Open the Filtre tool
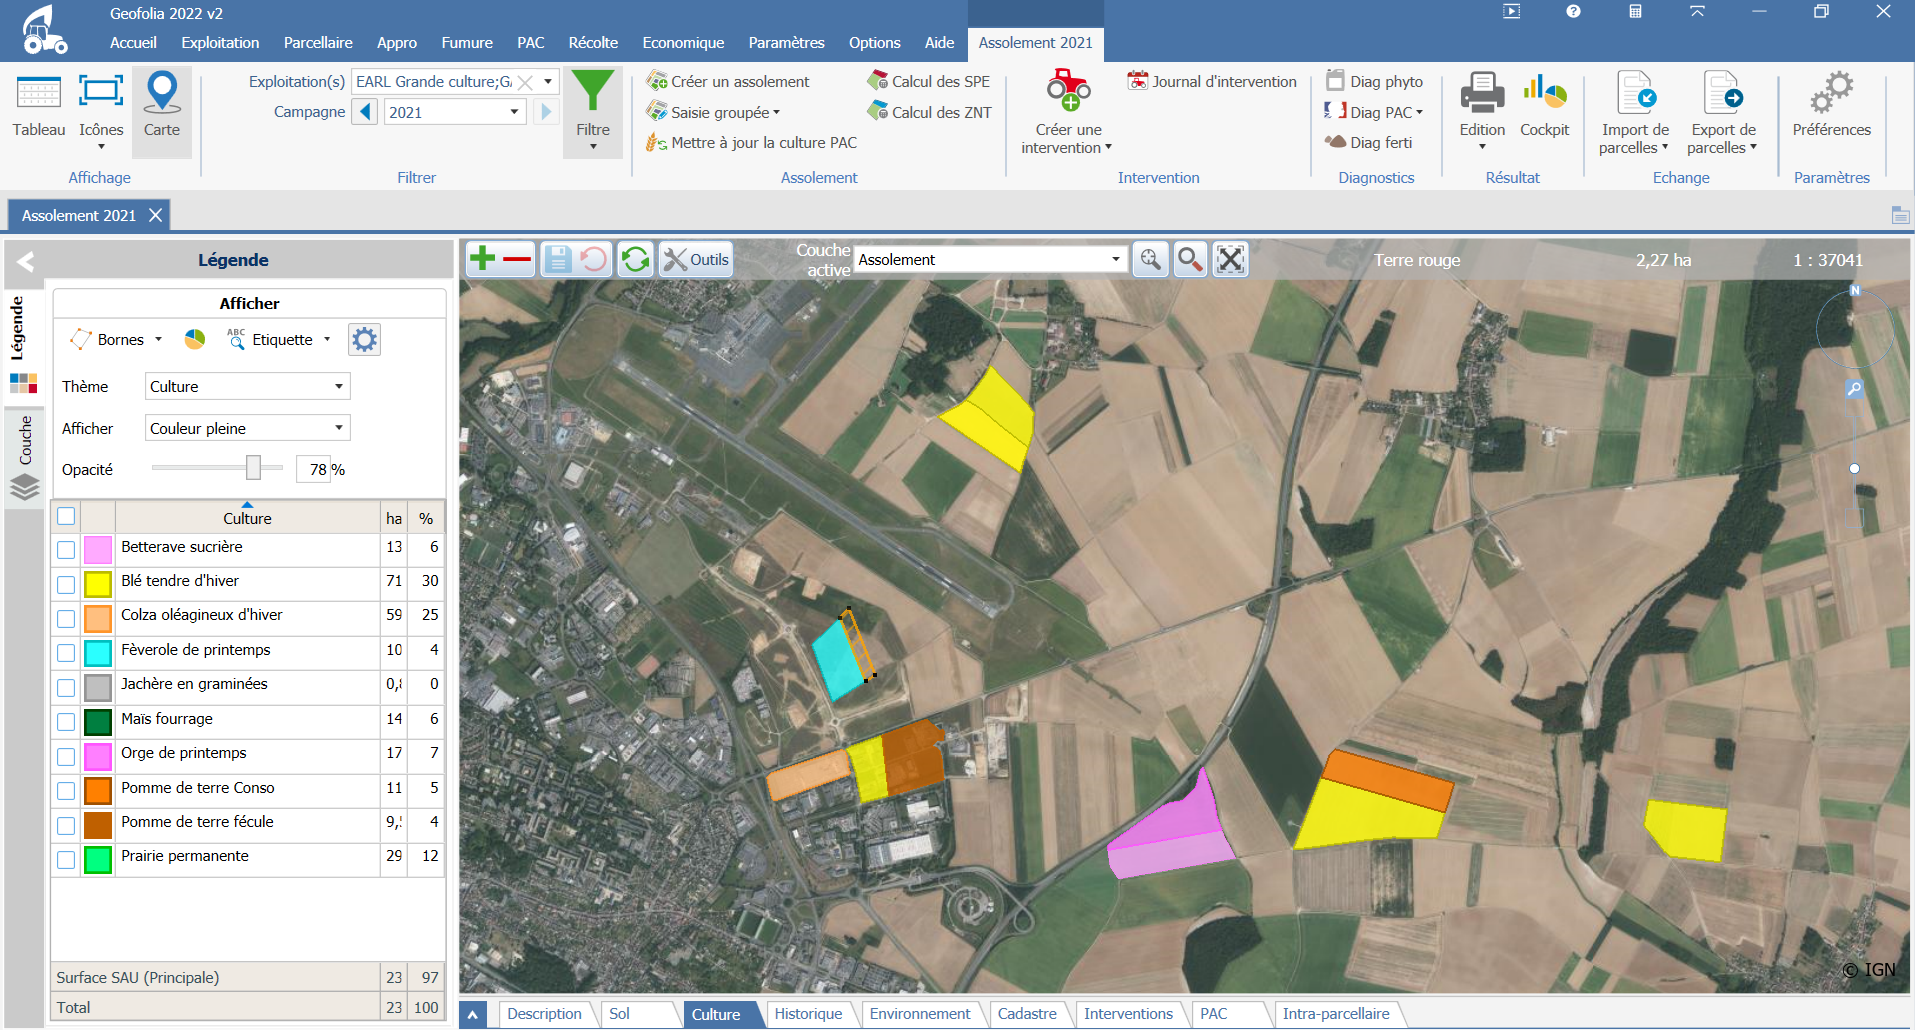 (x=593, y=110)
